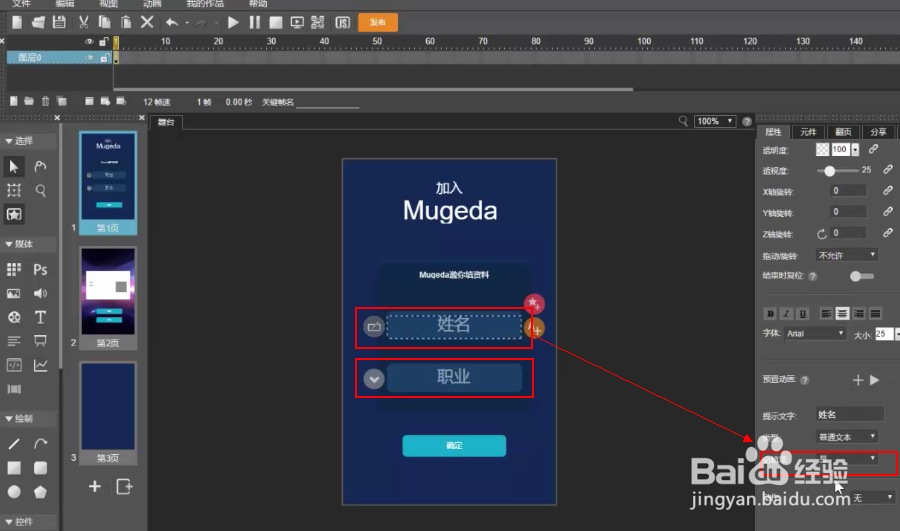Image resolution: width=900 pixels, height=531 pixels.
Task: Open the 拖动旋转 不允许 dropdown
Action: (847, 255)
